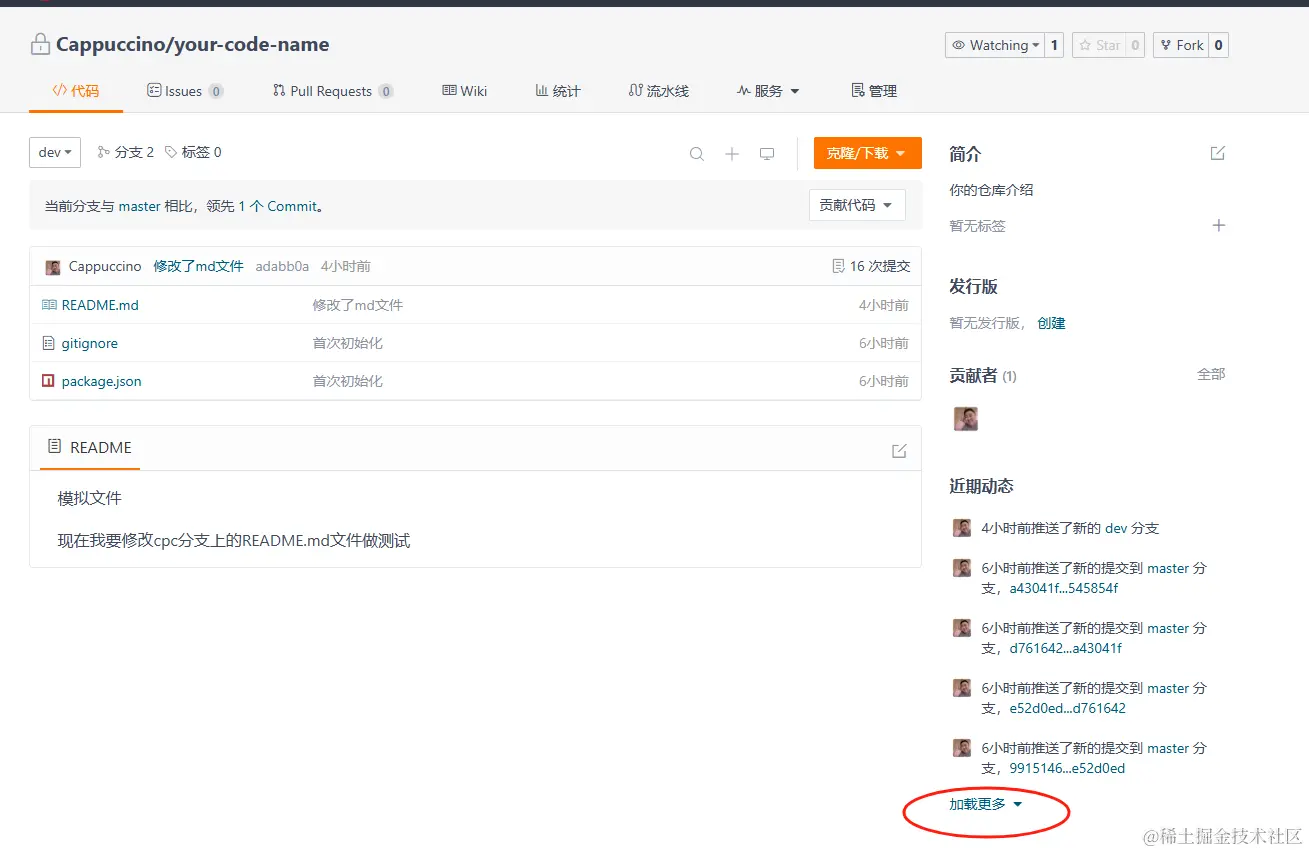Select the README tab header
Viewport: 1309px width, 853px height.
click(90, 448)
